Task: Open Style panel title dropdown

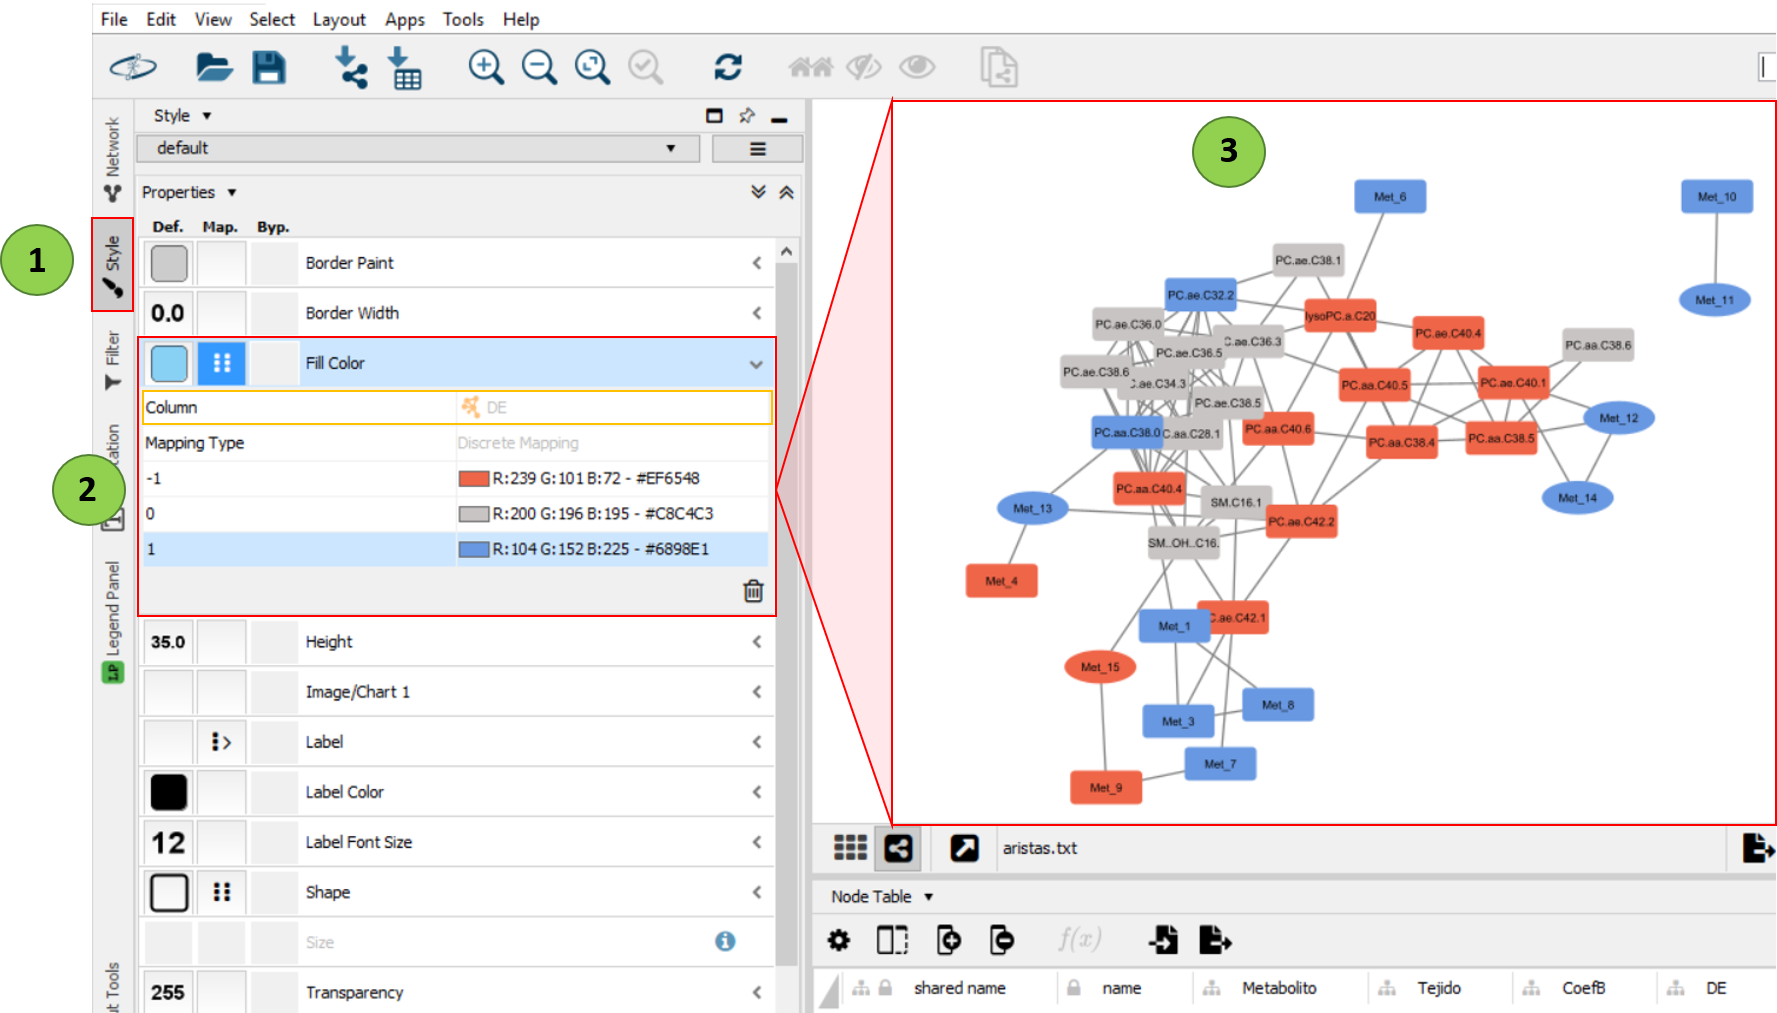Action: pyautogui.click(x=207, y=116)
